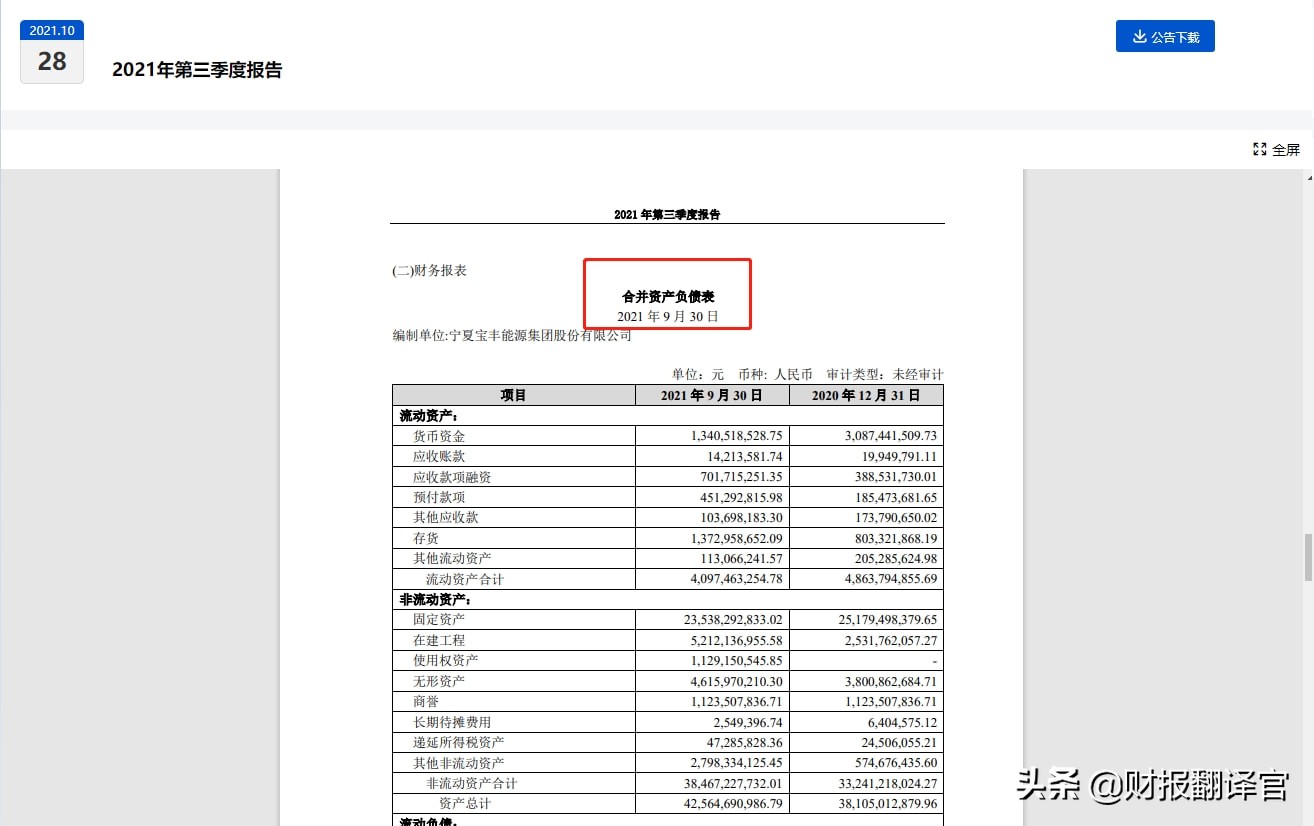Click the 应收款项融资 row label
The image size is (1314, 826).
(x=452, y=477)
